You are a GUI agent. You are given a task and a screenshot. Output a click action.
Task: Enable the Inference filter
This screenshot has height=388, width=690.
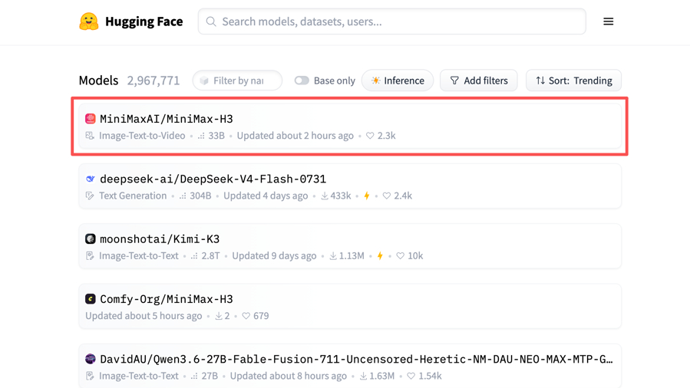[x=398, y=81]
